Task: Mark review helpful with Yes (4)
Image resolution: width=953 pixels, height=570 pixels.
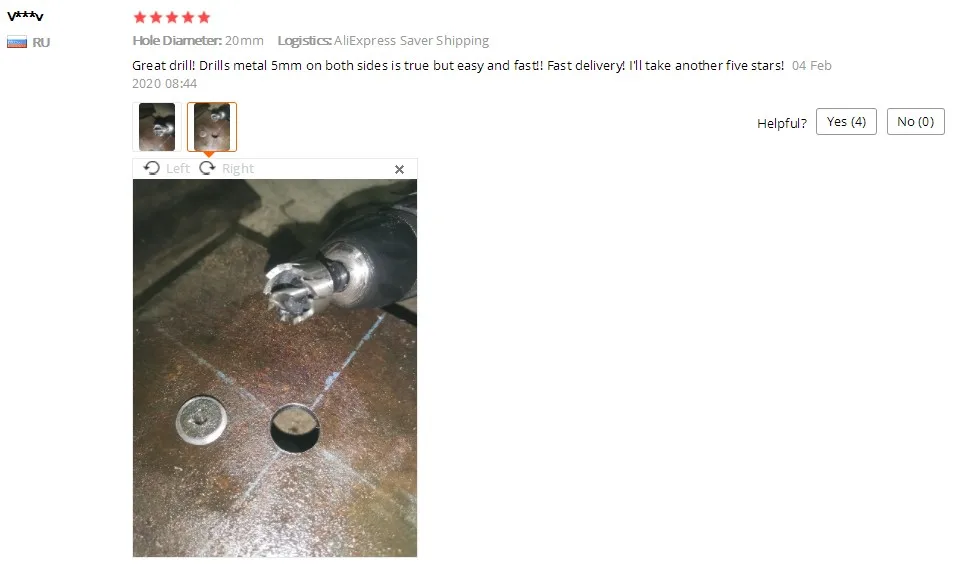Action: (x=846, y=122)
